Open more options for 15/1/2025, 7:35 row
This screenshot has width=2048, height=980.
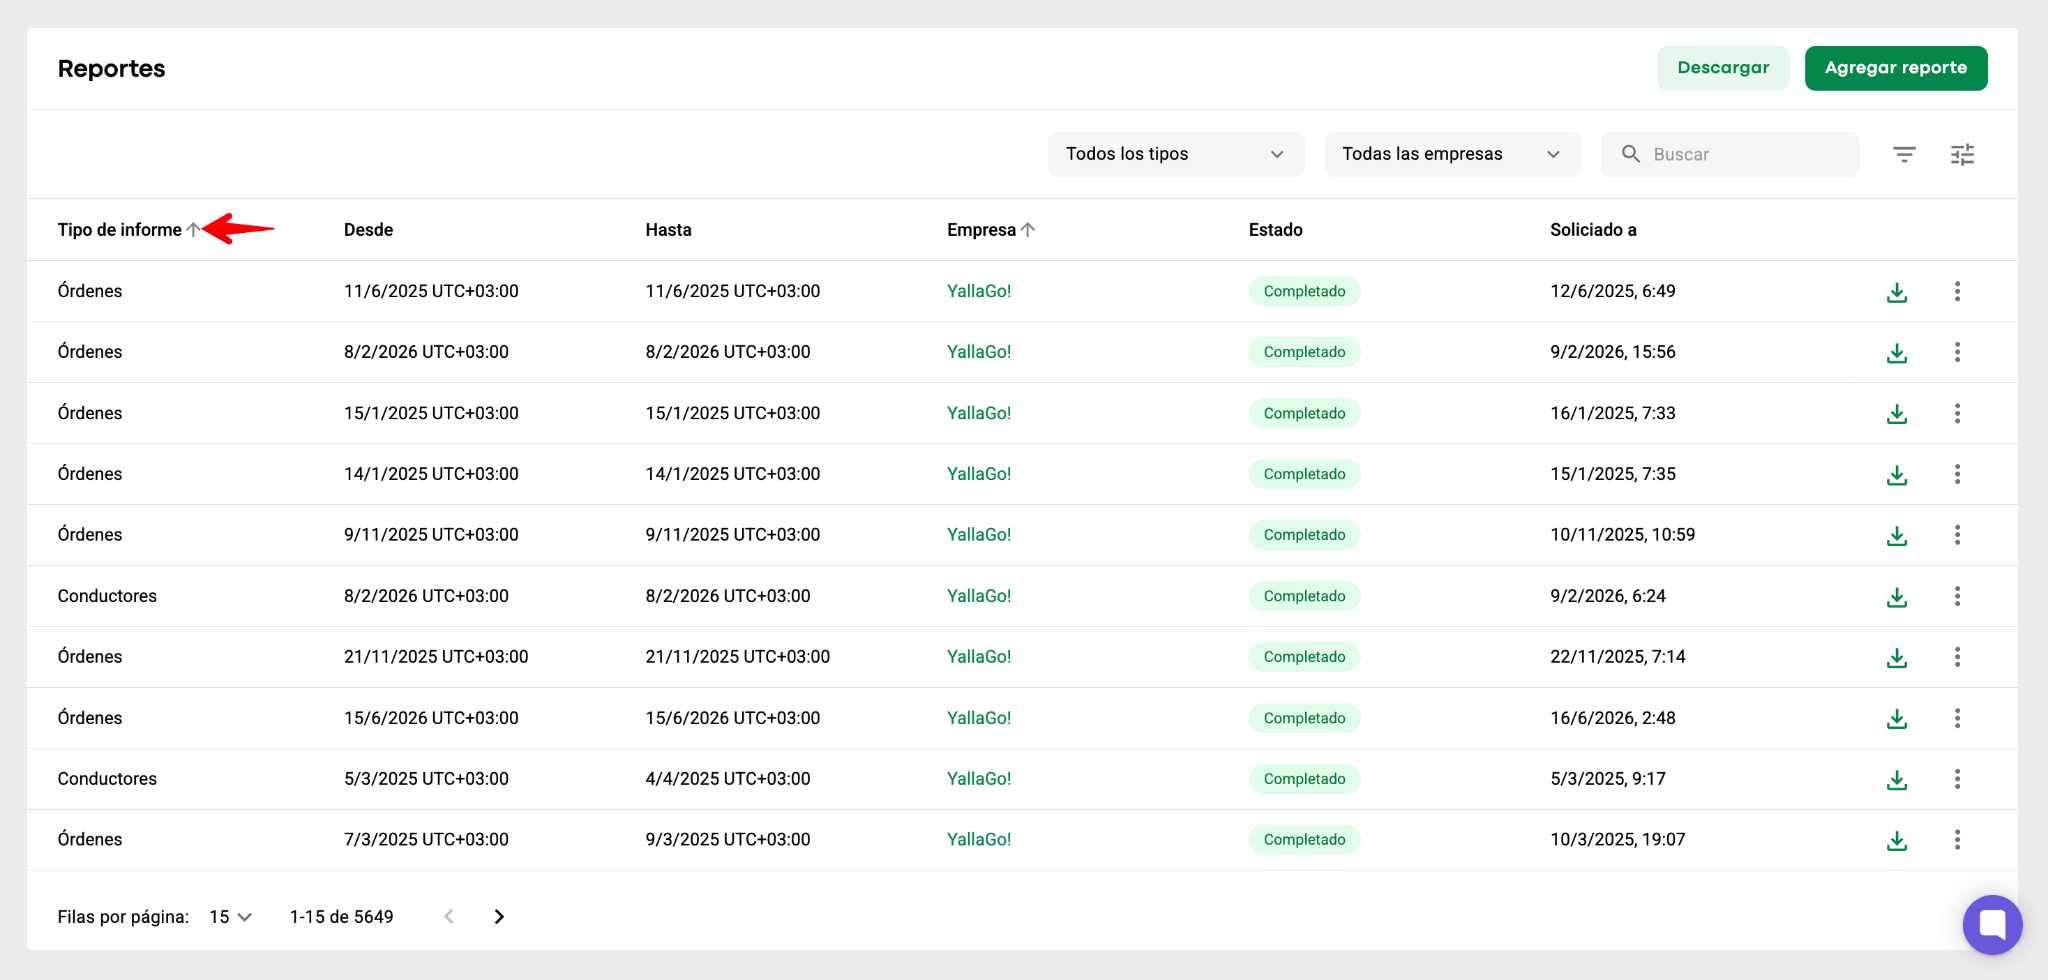click(x=1957, y=474)
